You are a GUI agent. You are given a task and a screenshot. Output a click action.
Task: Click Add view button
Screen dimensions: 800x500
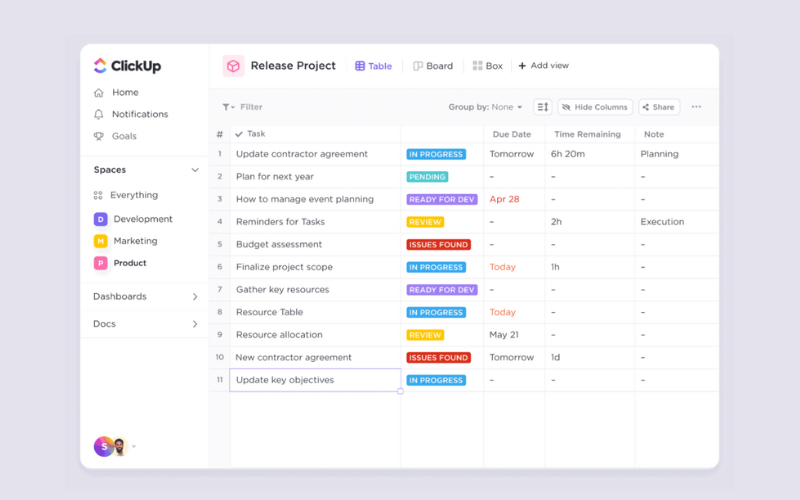point(543,66)
